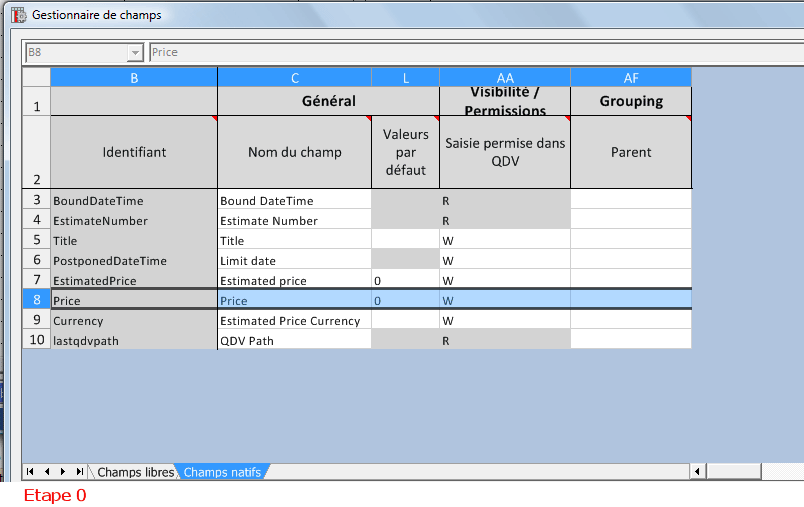Open the B8 cell reference dropdown
Viewport: 804px width, 507px height.
(x=135, y=52)
